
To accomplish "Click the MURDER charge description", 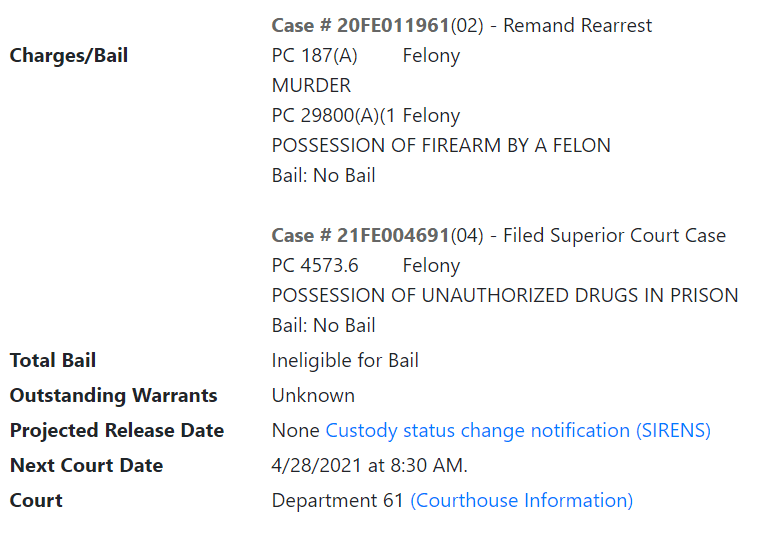I will coord(311,86).
